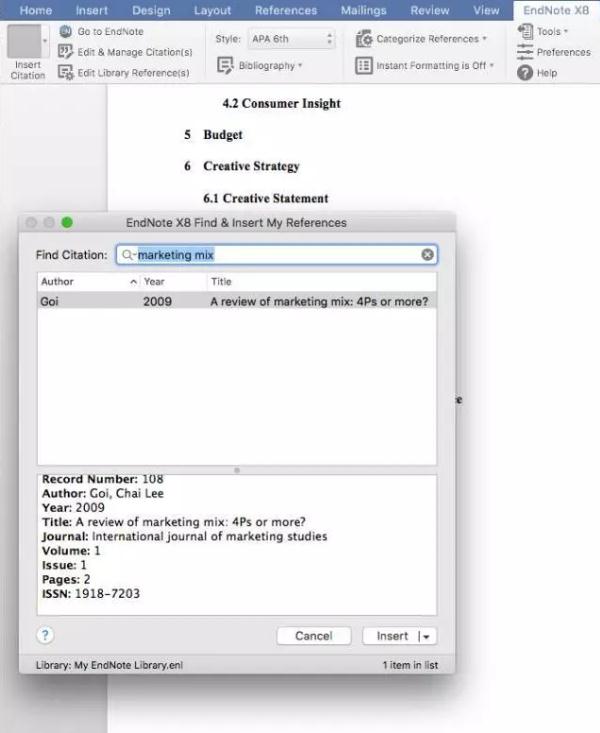
Task: Click the Cancel button
Action: (x=314, y=636)
